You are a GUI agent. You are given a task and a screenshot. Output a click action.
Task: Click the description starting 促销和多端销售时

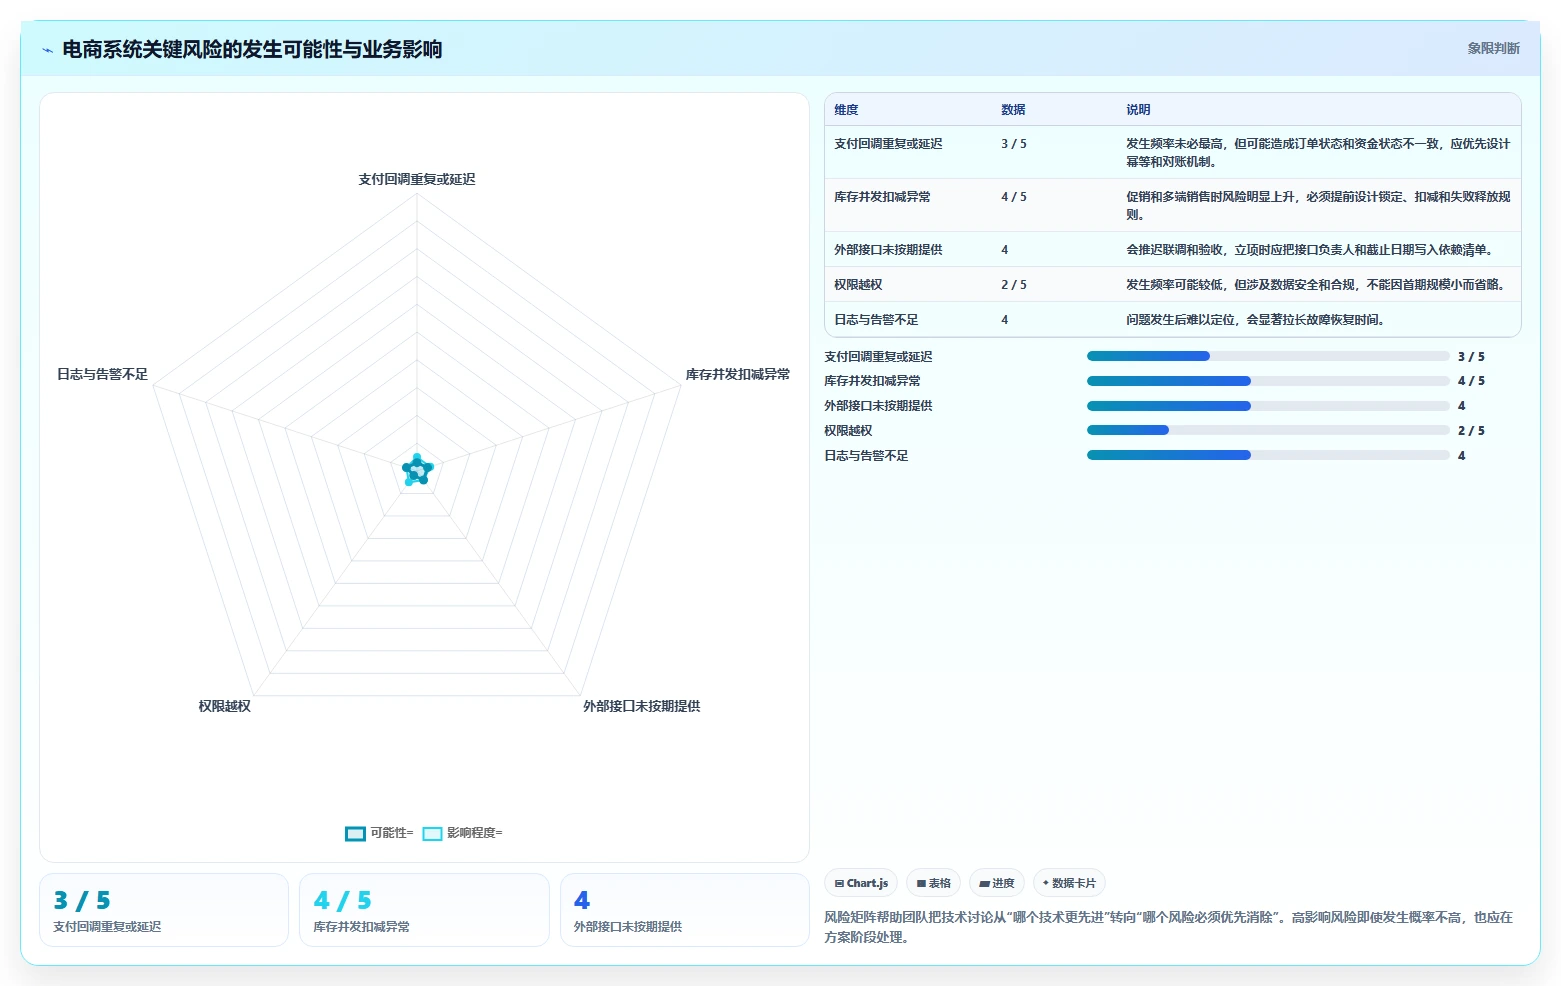click(x=1318, y=206)
